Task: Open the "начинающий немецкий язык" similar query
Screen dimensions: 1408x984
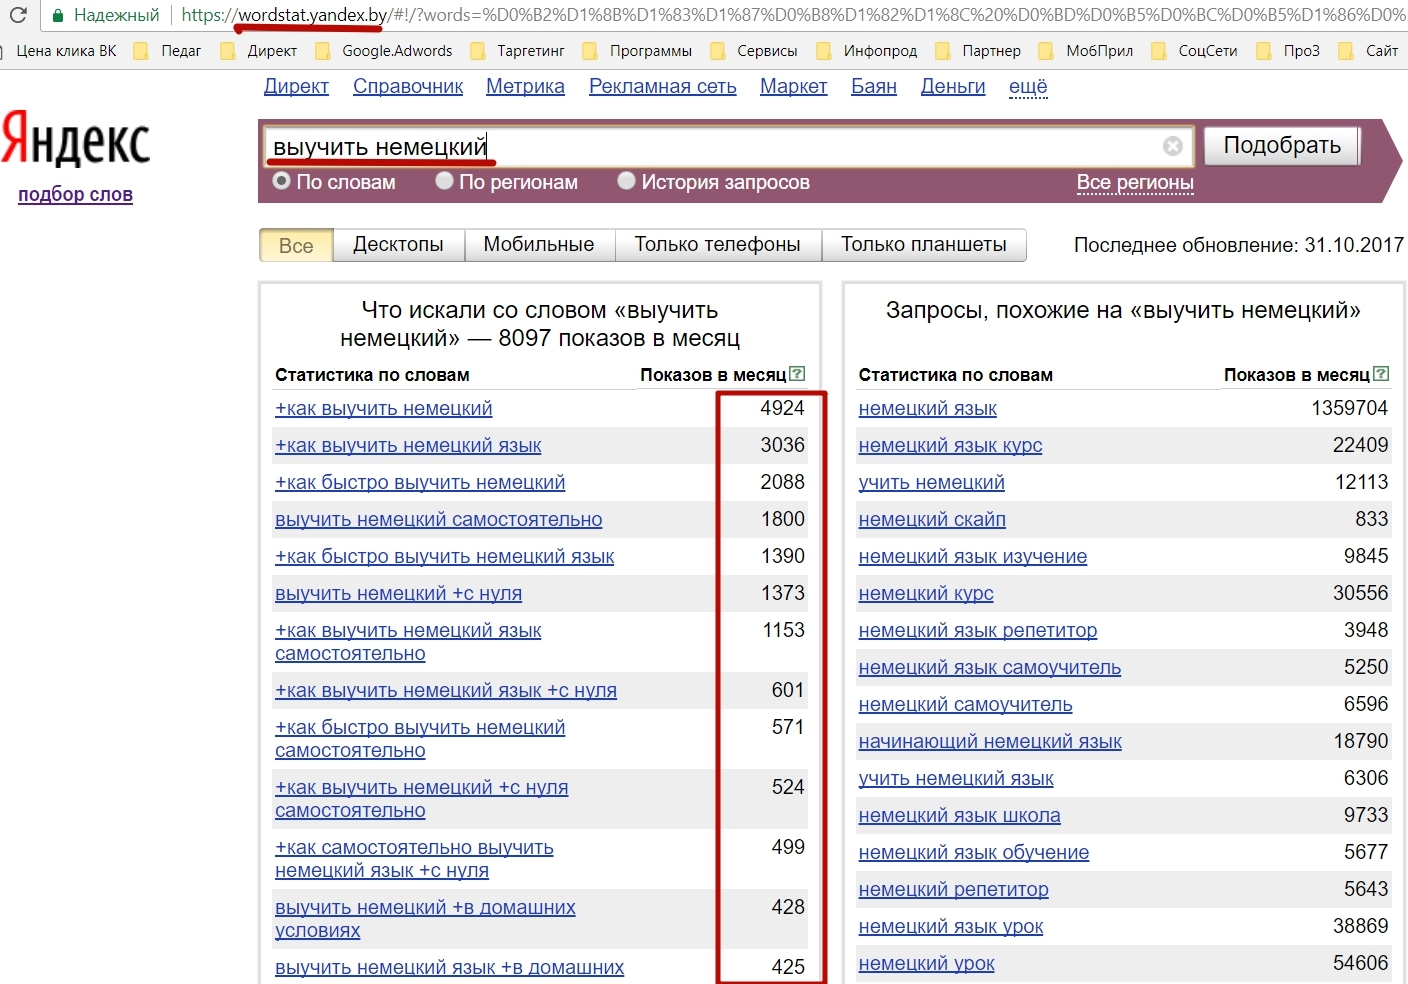Action: 990,741
